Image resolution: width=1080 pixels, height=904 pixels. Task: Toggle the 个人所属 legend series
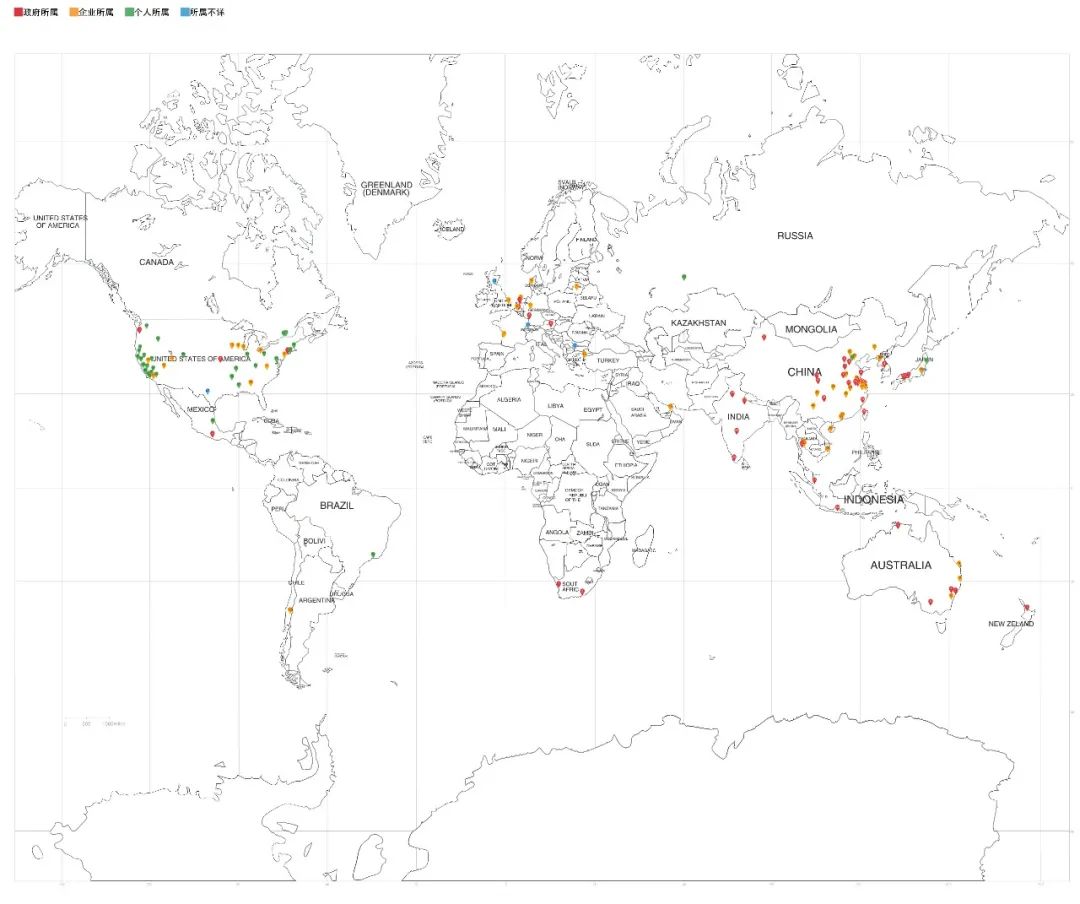coord(147,12)
